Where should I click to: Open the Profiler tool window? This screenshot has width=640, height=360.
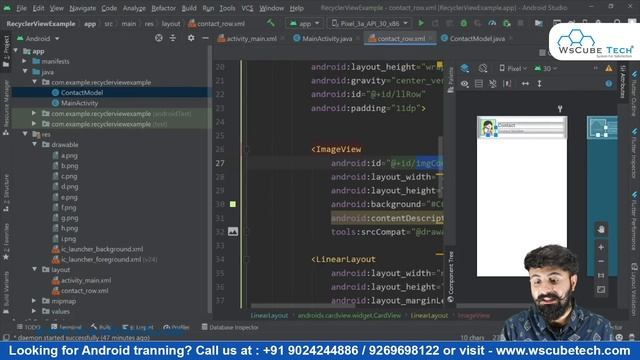[x=176, y=327]
